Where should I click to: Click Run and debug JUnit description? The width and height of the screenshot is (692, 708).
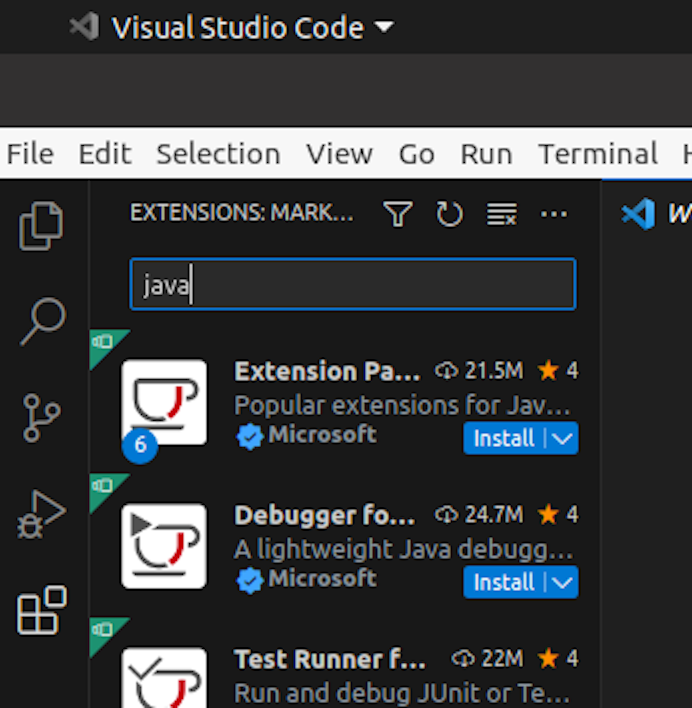(403, 692)
